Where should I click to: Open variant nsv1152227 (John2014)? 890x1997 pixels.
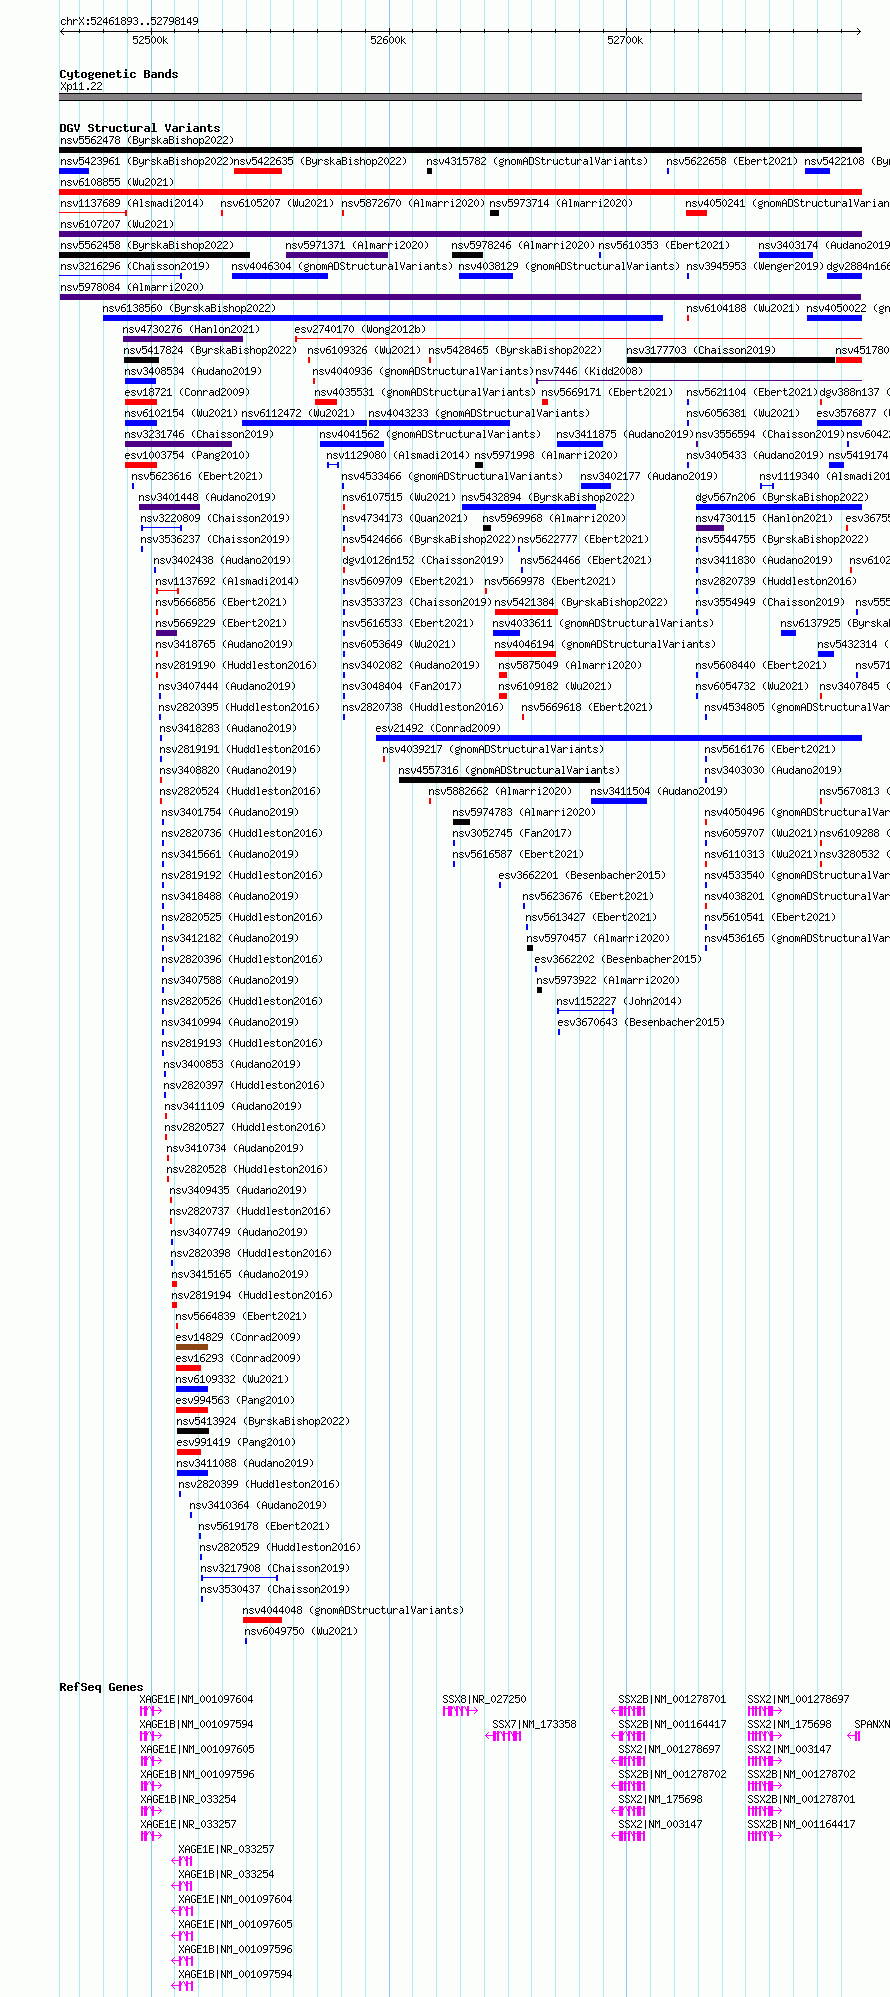(x=619, y=1001)
